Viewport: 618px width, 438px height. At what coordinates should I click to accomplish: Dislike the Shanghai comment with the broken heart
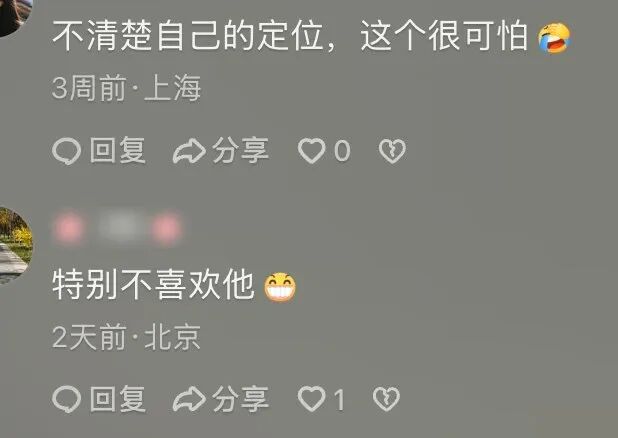[x=392, y=151]
